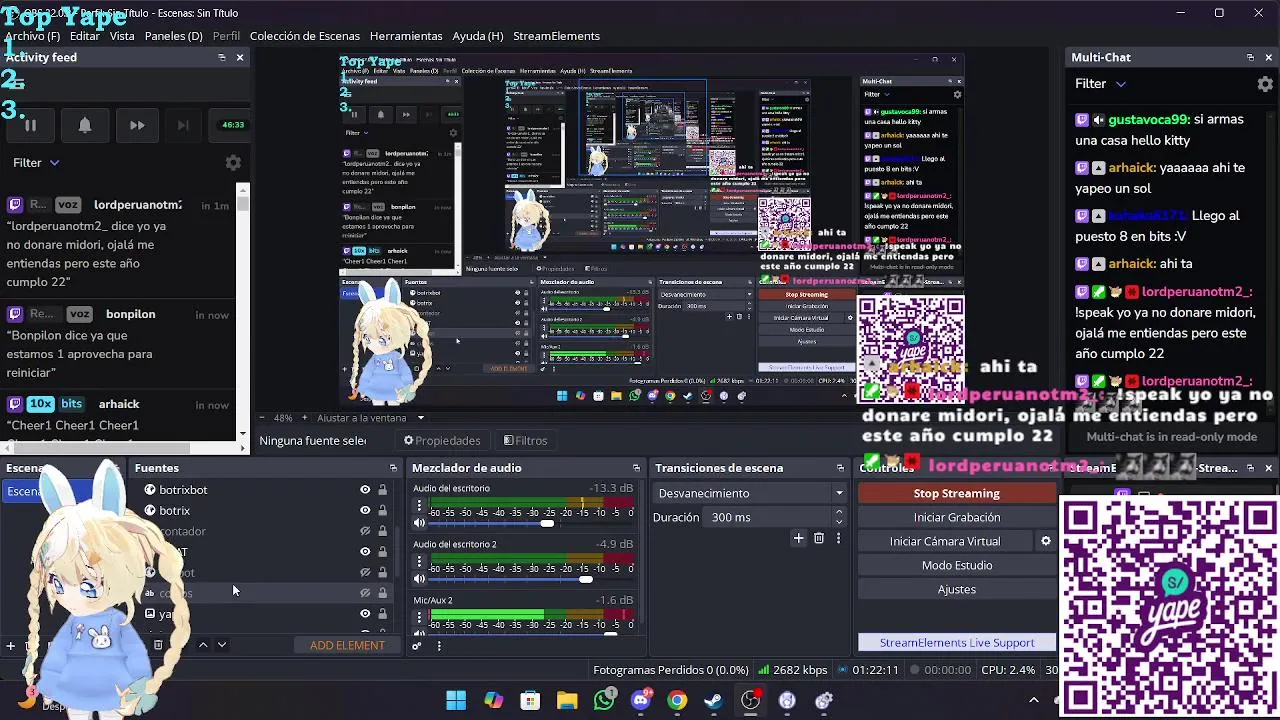Open the Desvanecimiento transition dropdown
This screenshot has width=1280, height=720.
750,493
